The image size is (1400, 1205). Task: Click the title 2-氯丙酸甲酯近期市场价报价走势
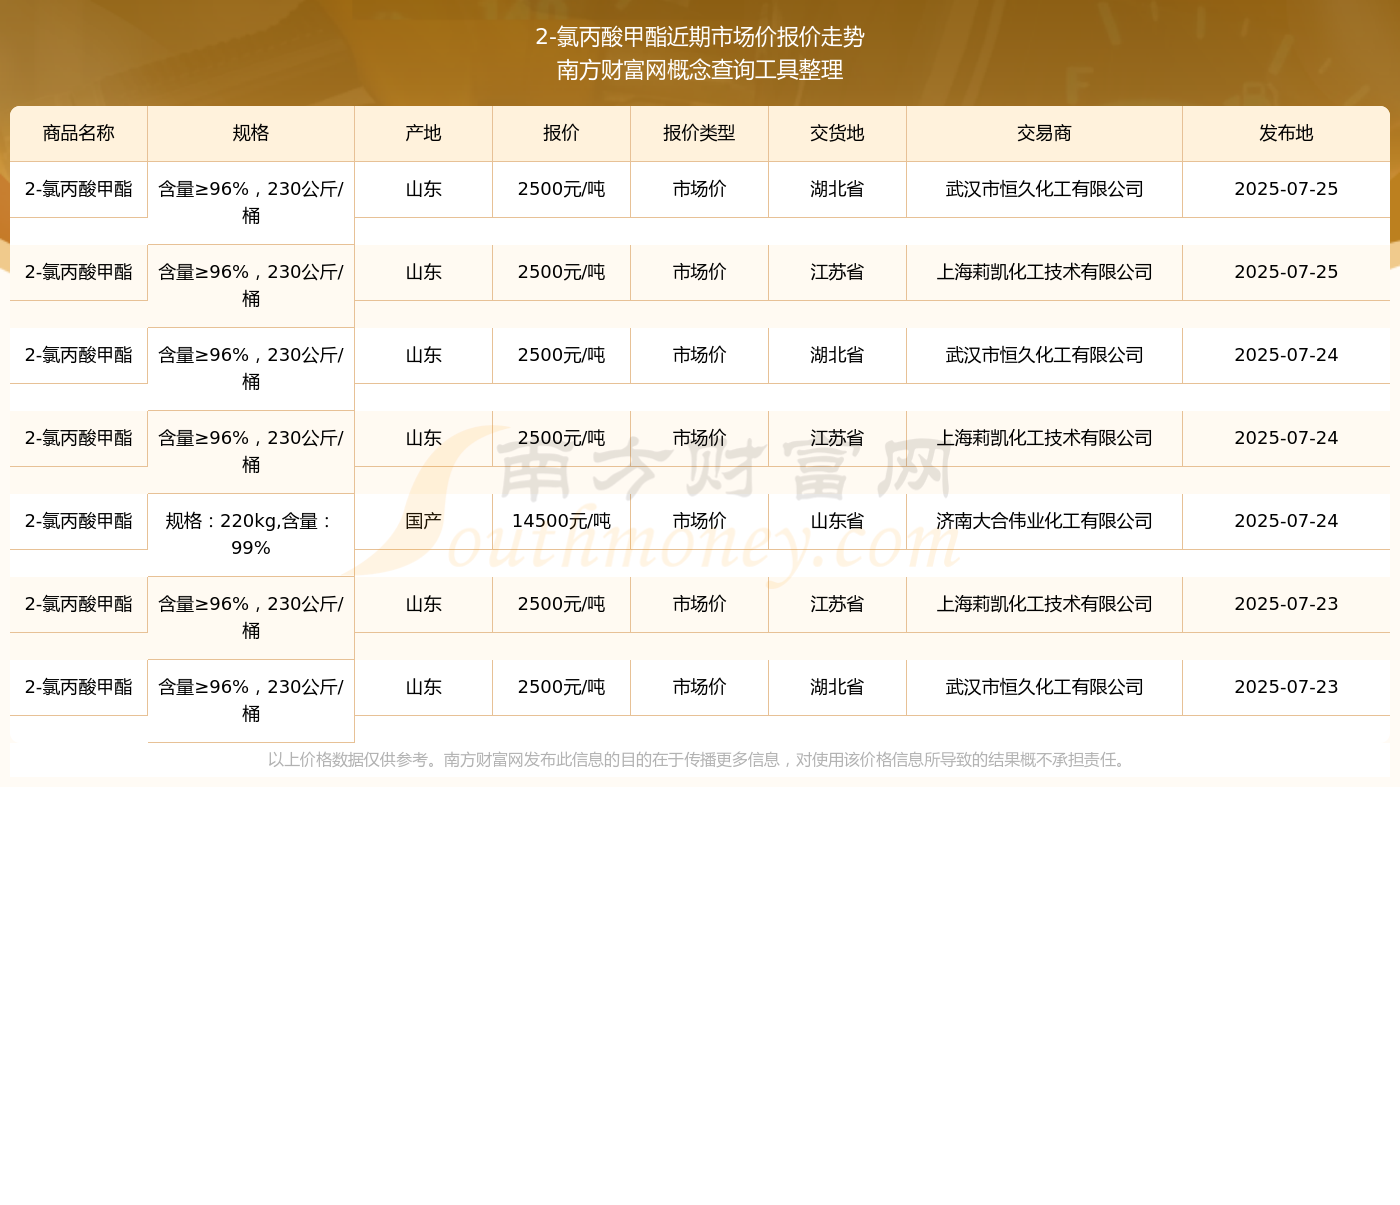click(x=700, y=37)
